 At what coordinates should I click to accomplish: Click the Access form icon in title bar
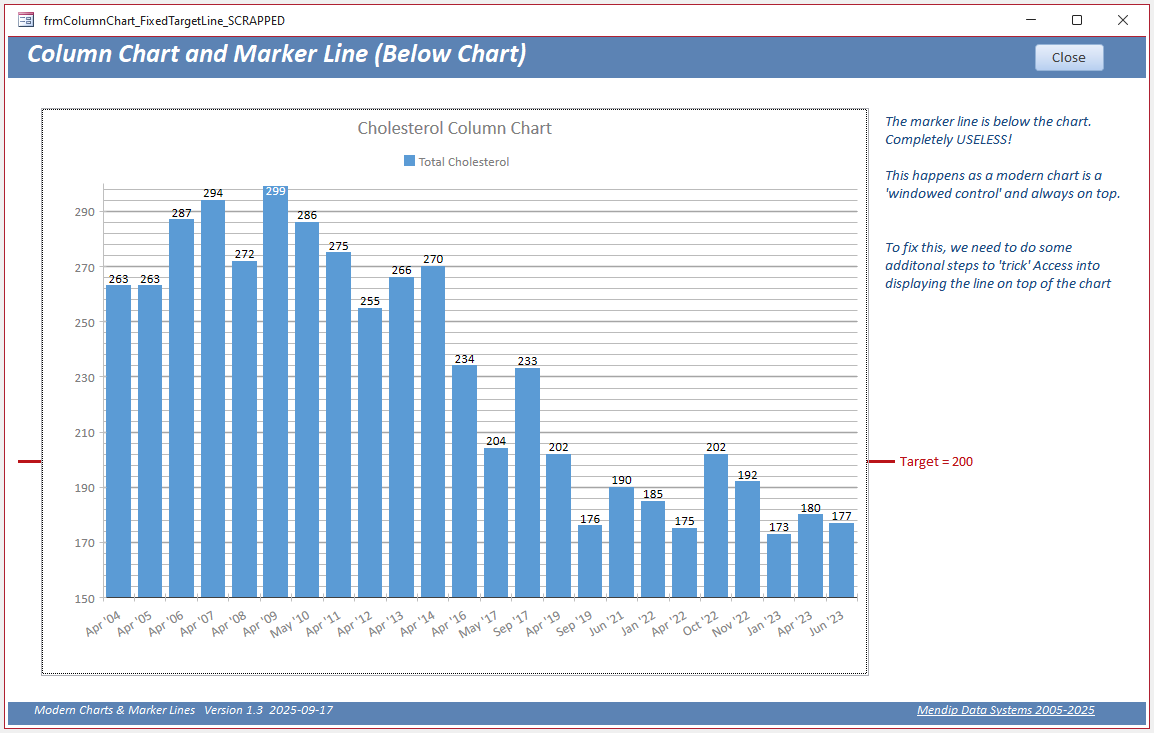(x=26, y=20)
